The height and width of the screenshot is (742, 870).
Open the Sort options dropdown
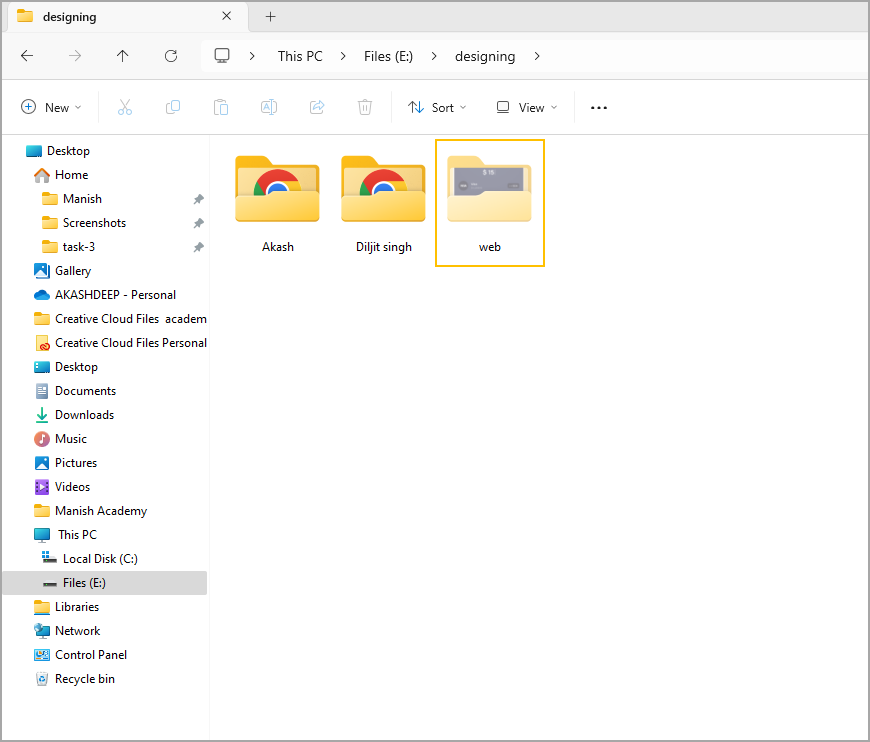[x=439, y=107]
